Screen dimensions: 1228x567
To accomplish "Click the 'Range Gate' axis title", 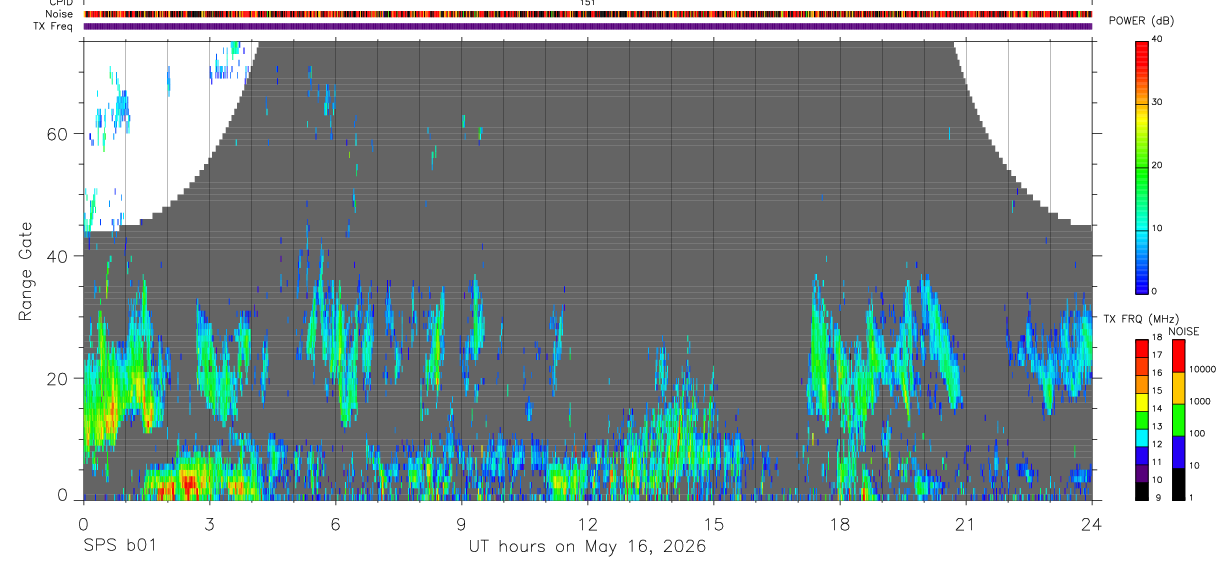I will (x=26, y=273).
